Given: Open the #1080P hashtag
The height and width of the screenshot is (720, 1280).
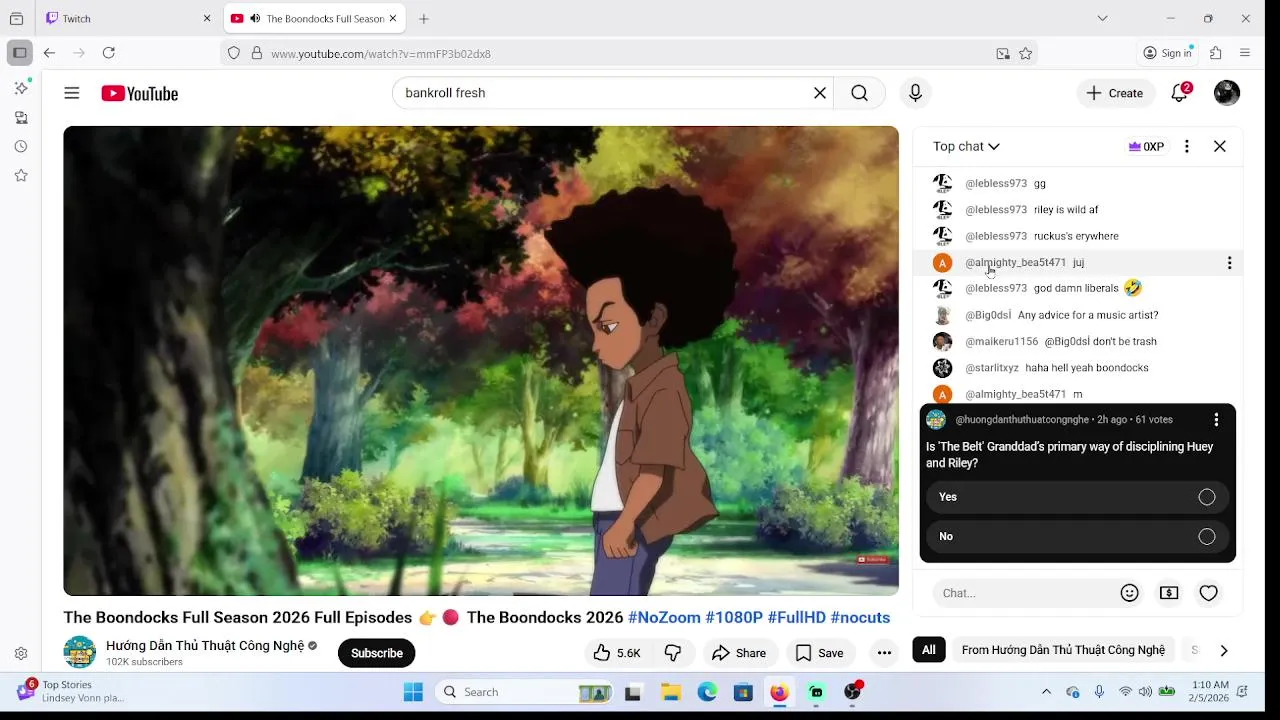Looking at the screenshot, I should click(x=734, y=618).
